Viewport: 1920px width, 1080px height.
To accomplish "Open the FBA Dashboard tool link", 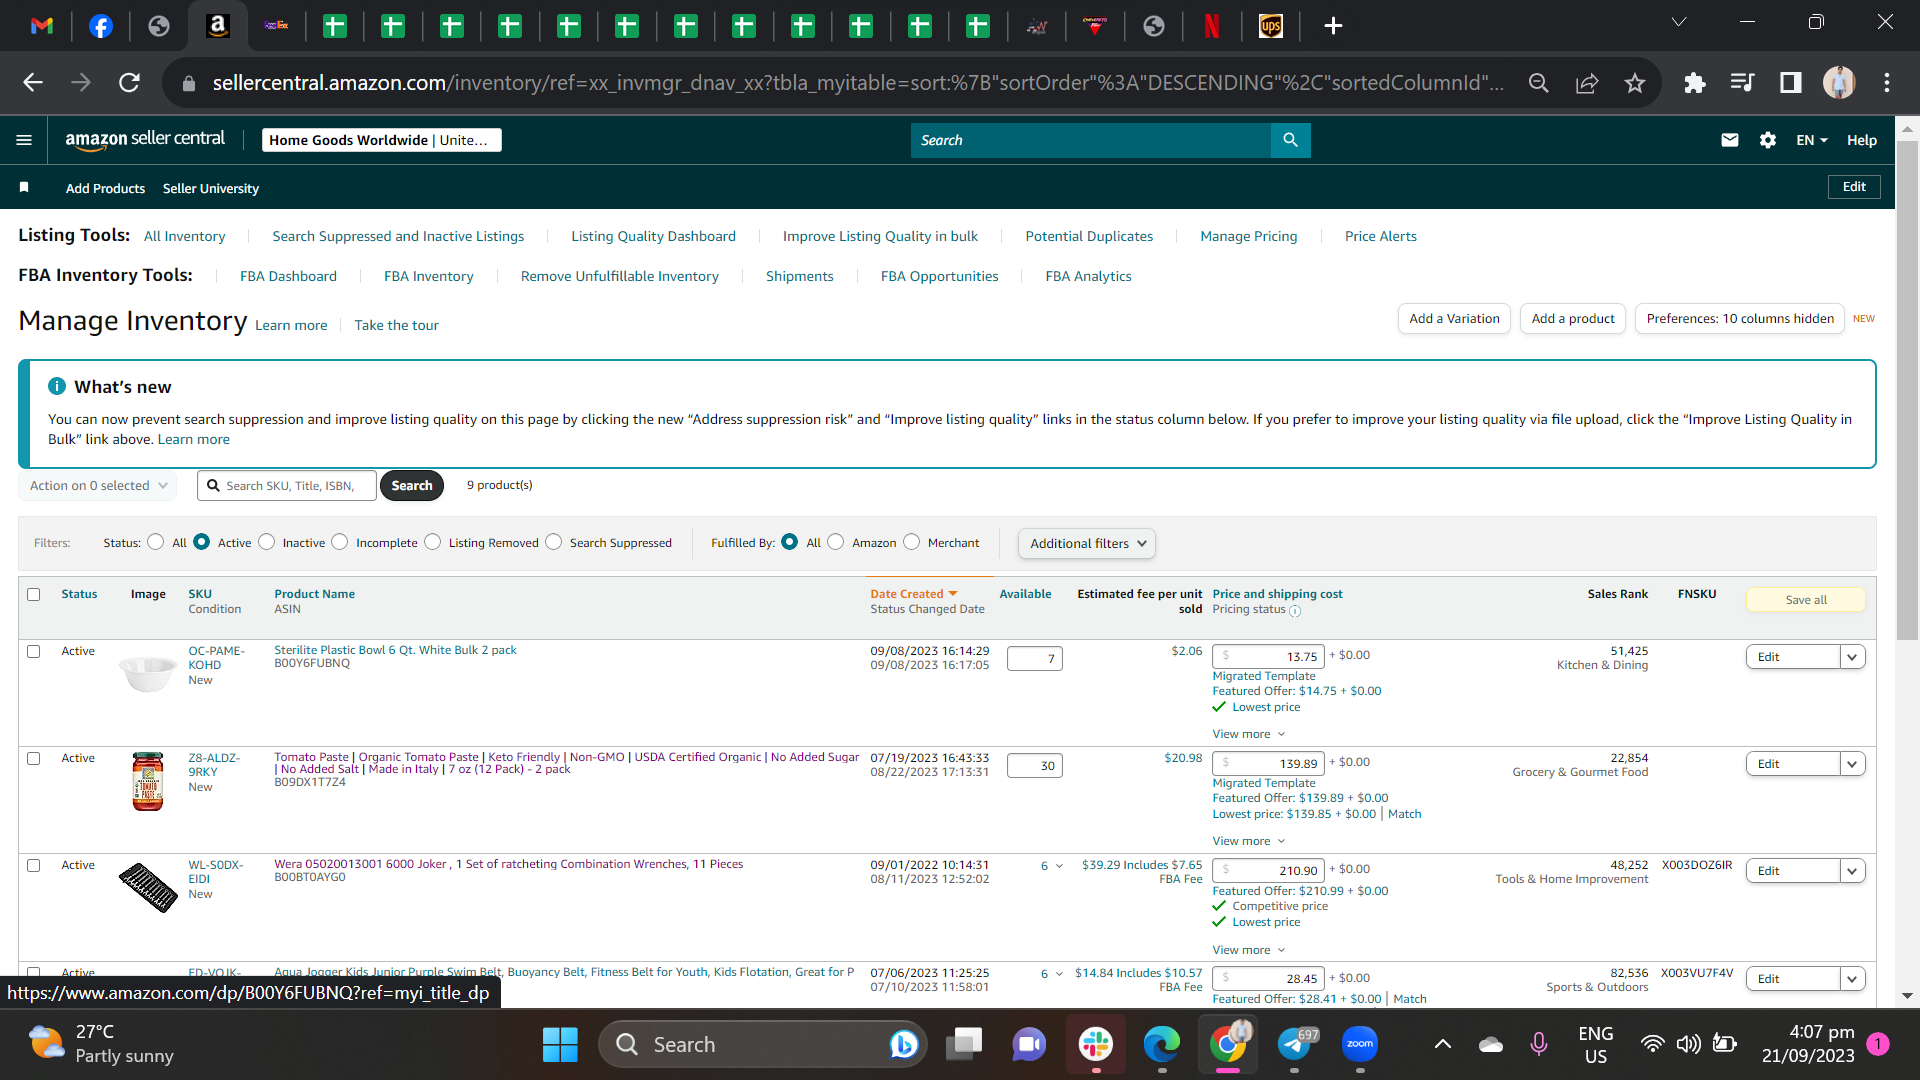I will (288, 276).
